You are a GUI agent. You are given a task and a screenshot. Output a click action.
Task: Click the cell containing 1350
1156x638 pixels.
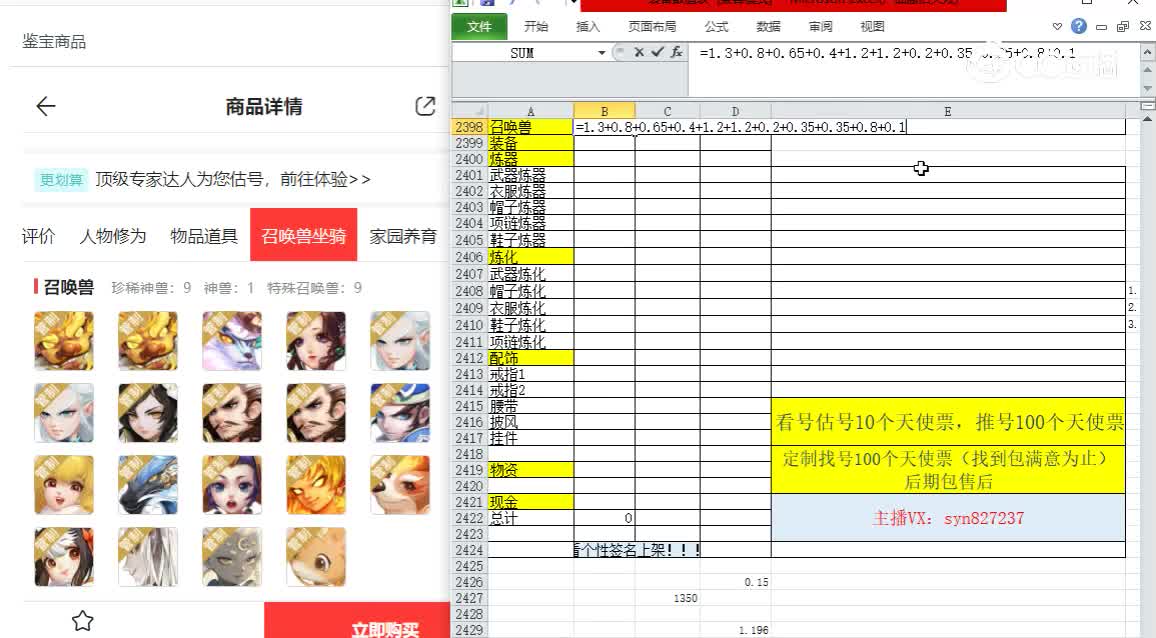(x=667, y=598)
